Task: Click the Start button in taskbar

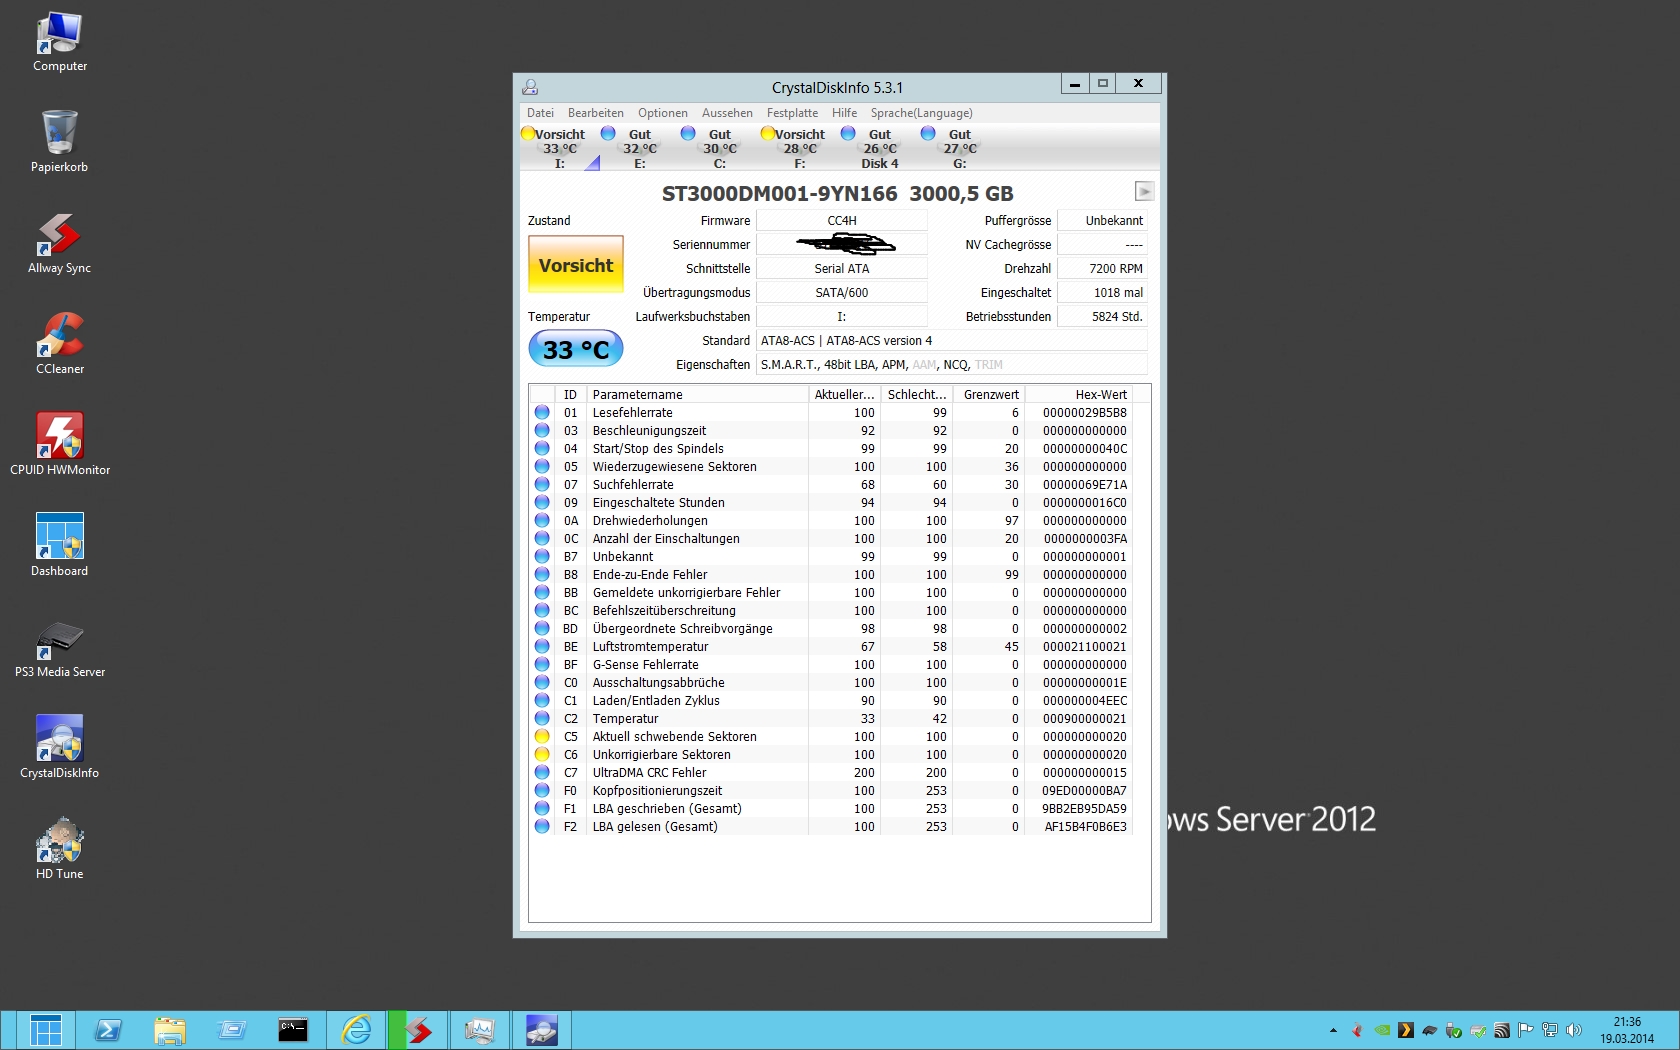Action: 45,1030
